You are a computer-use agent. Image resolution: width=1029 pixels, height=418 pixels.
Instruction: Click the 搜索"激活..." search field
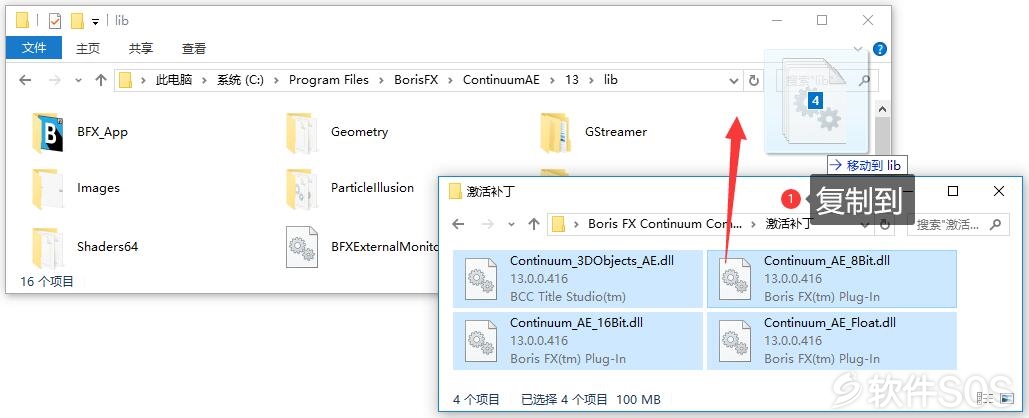957,224
